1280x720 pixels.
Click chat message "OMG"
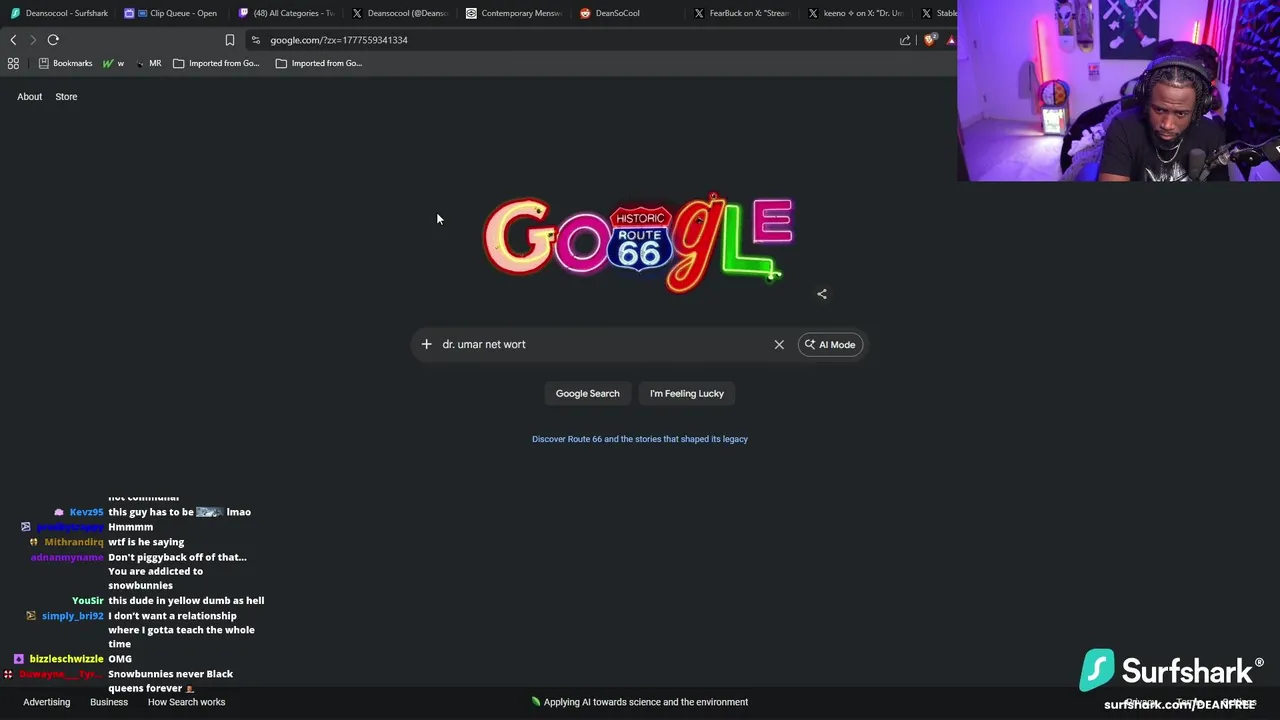(120, 659)
